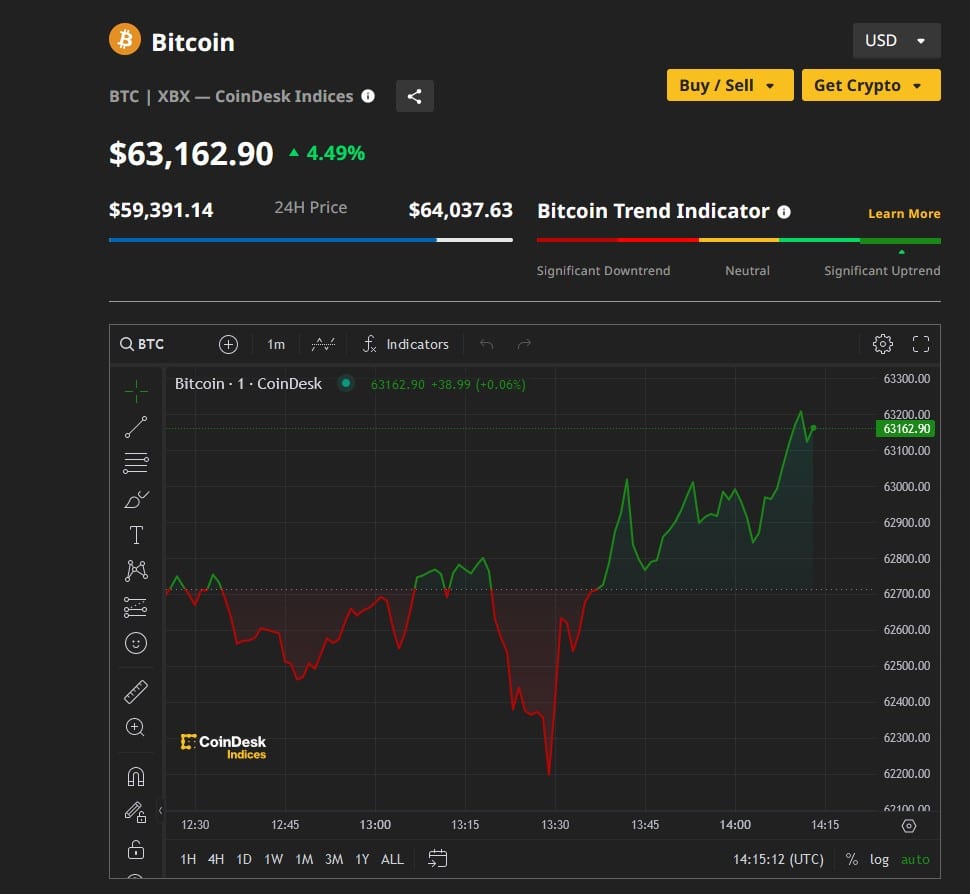
Task: Select the brush drawing tool
Action: (136, 499)
